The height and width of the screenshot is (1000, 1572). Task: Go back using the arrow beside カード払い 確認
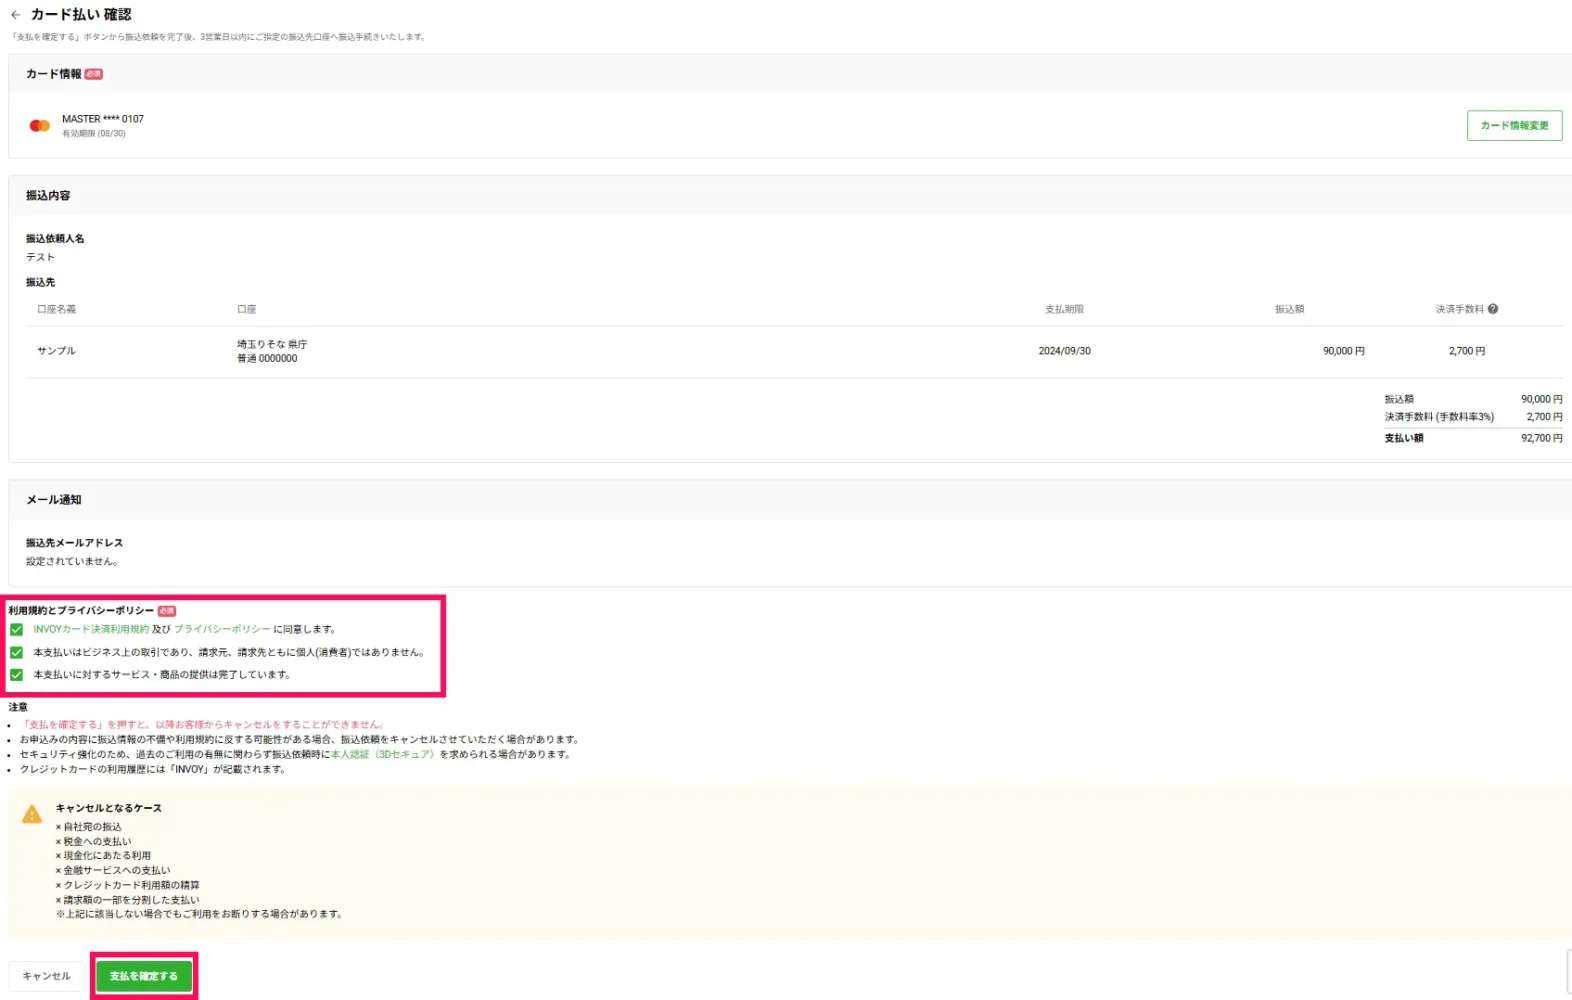click(x=15, y=15)
